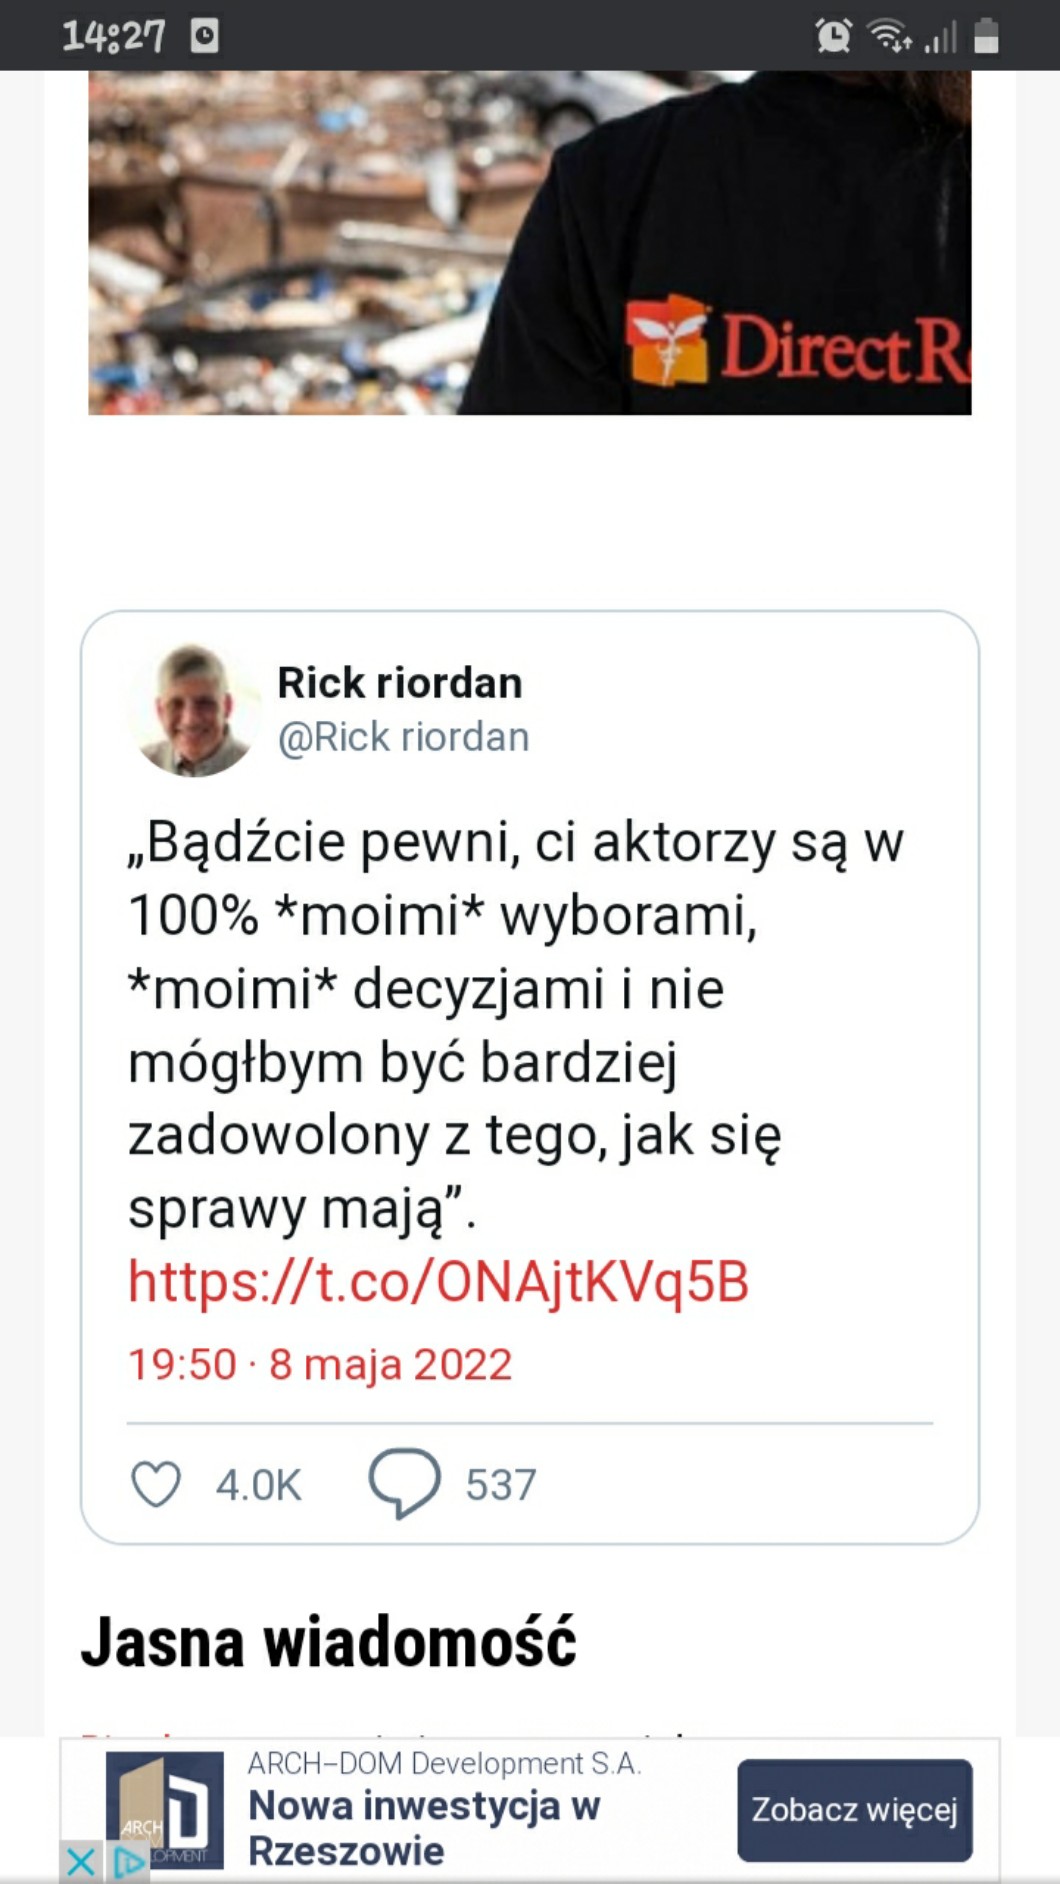Tap the reply speech bubble icon
Image resolution: width=1060 pixels, height=1884 pixels.
404,1484
